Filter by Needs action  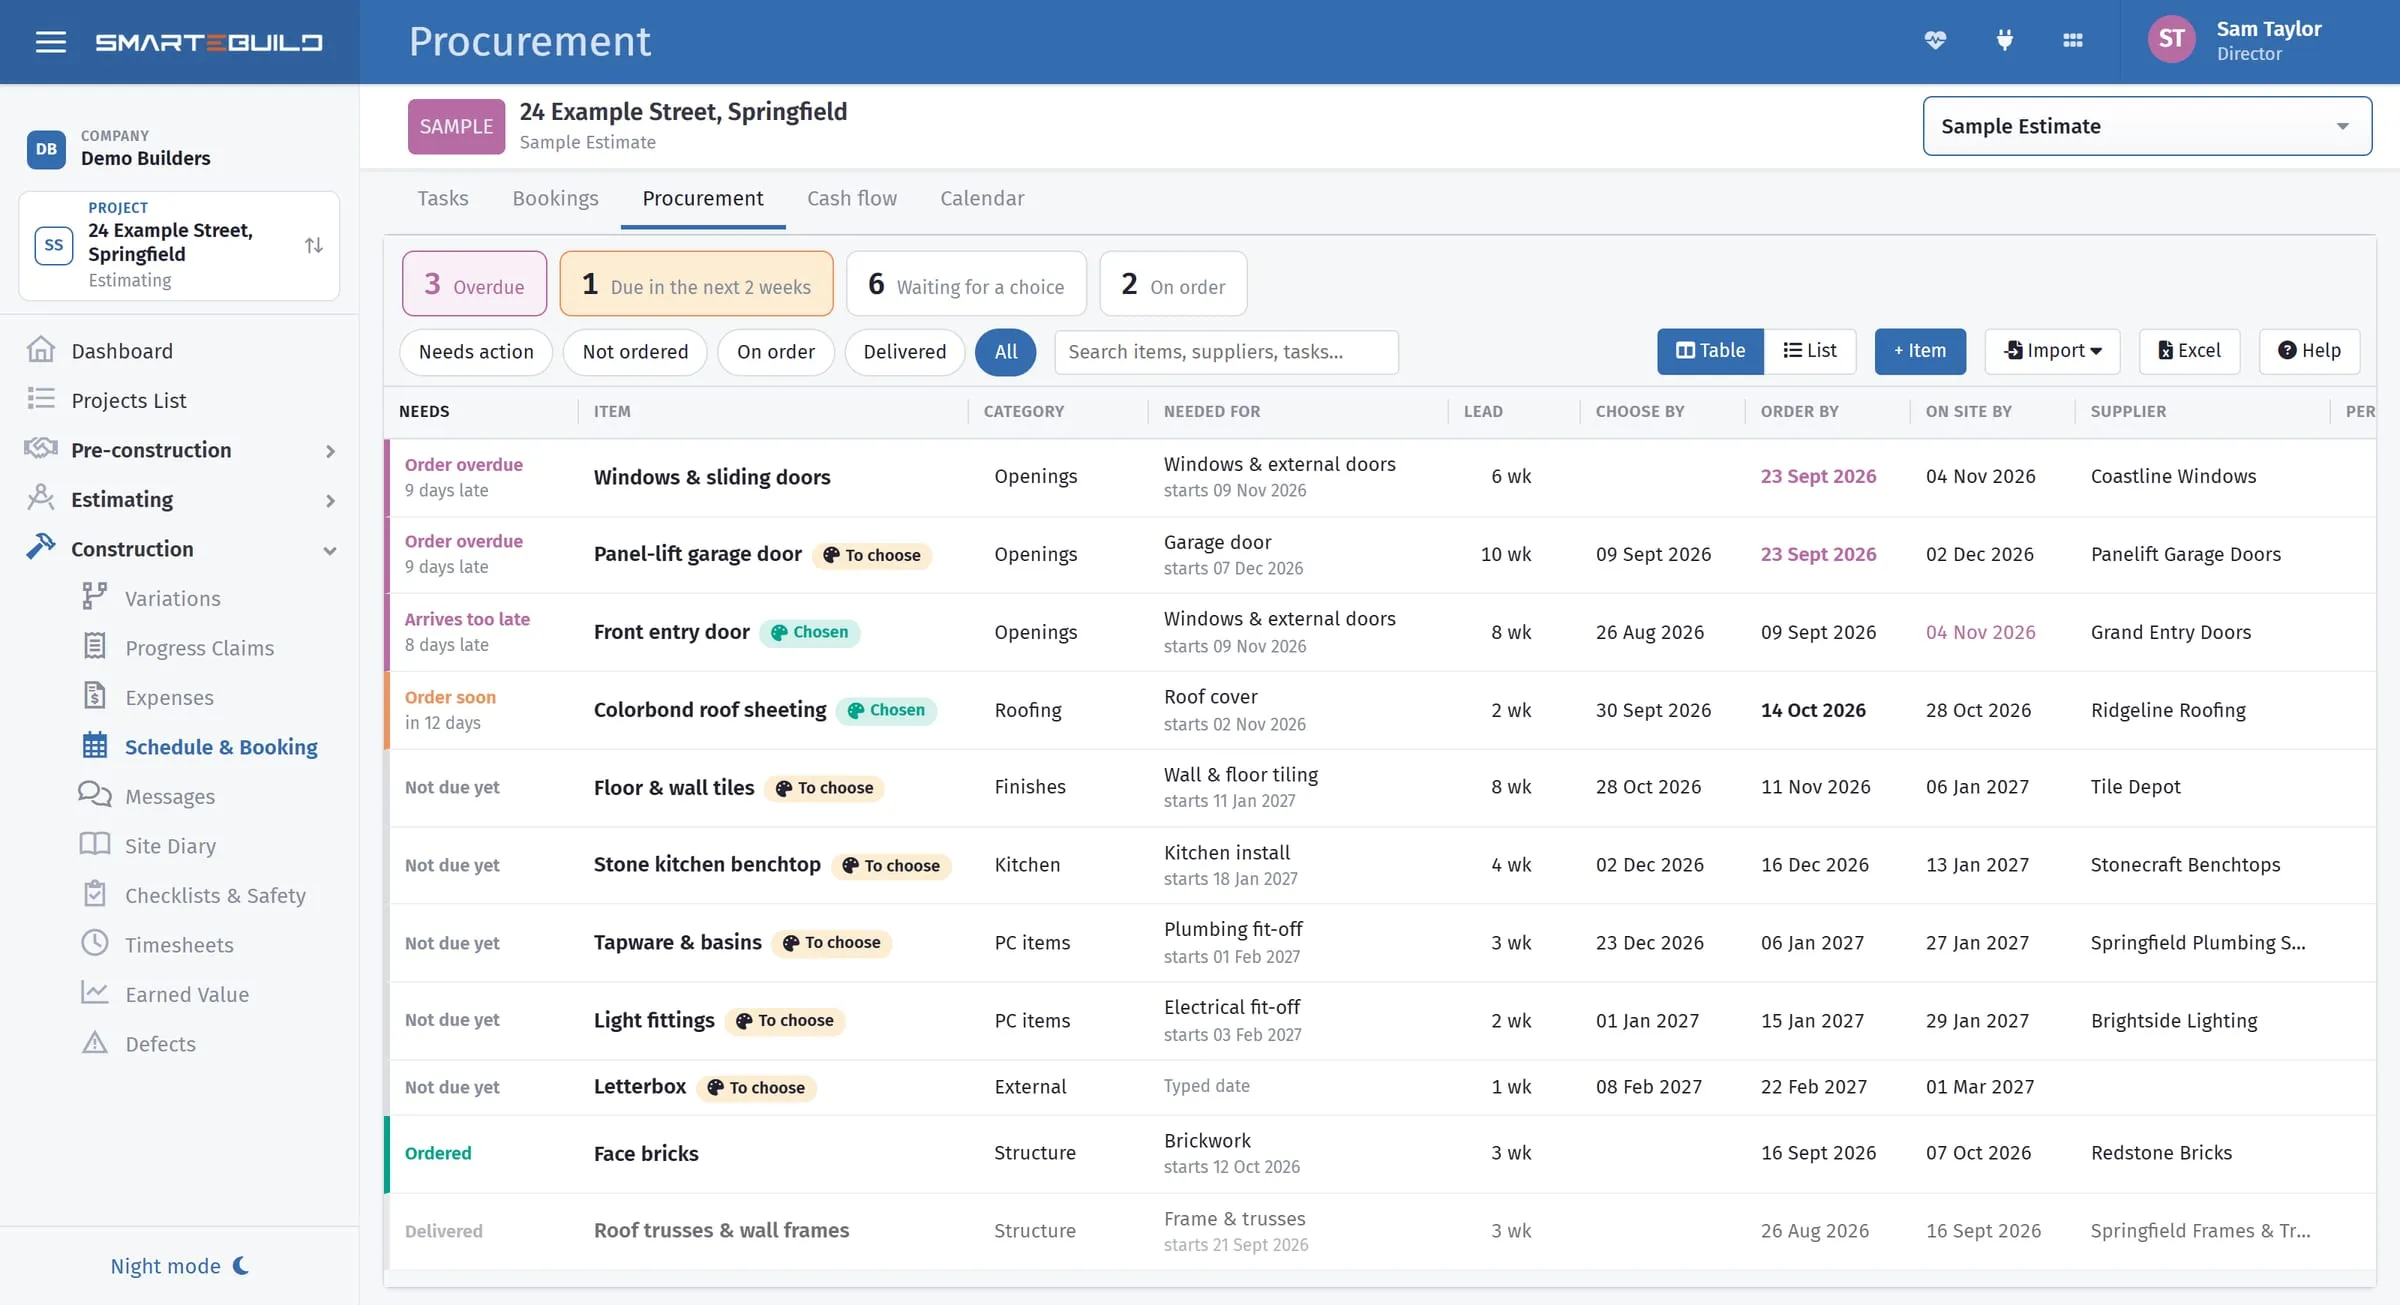(476, 352)
